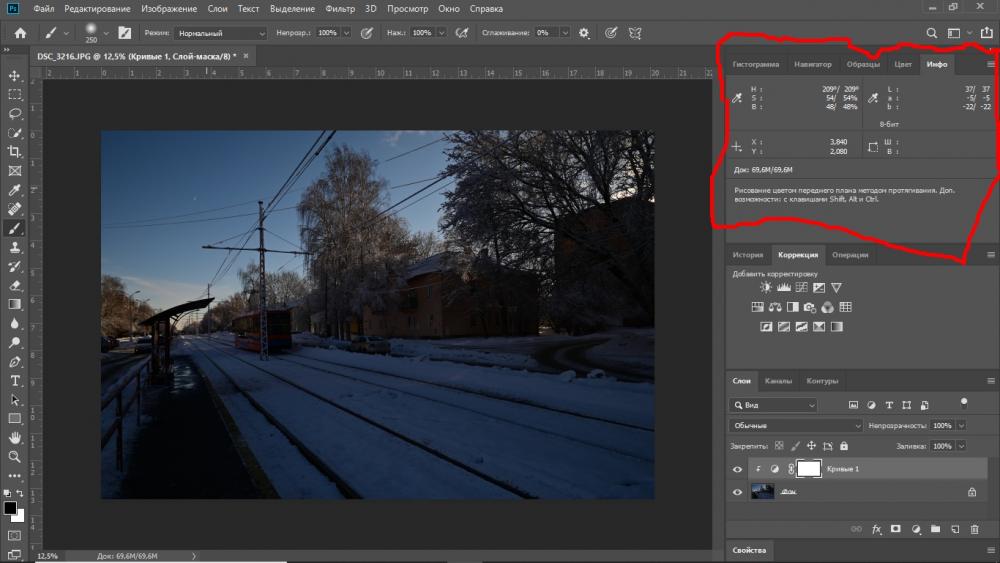Select the Eyedropper tool in left toolbar
Image resolution: width=1000 pixels, height=563 pixels.
tap(14, 190)
